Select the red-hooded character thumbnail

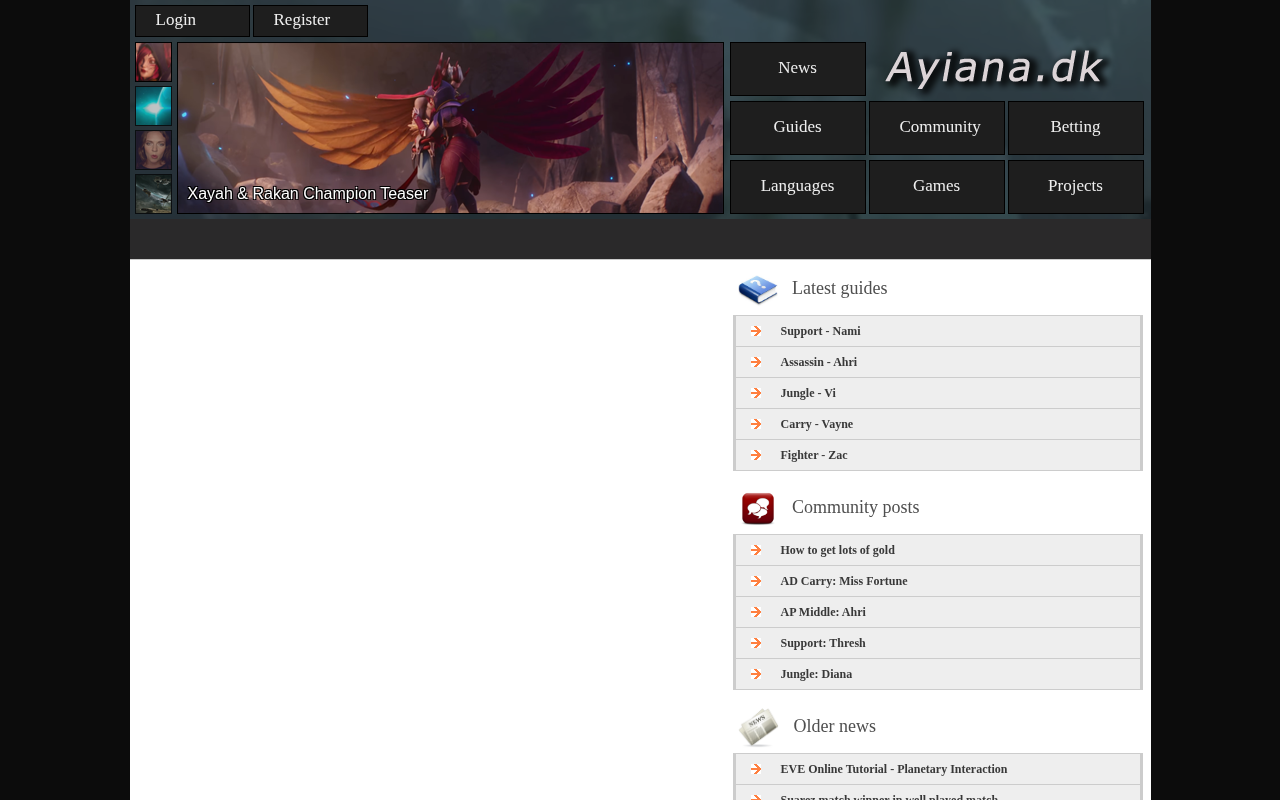pyautogui.click(x=154, y=62)
